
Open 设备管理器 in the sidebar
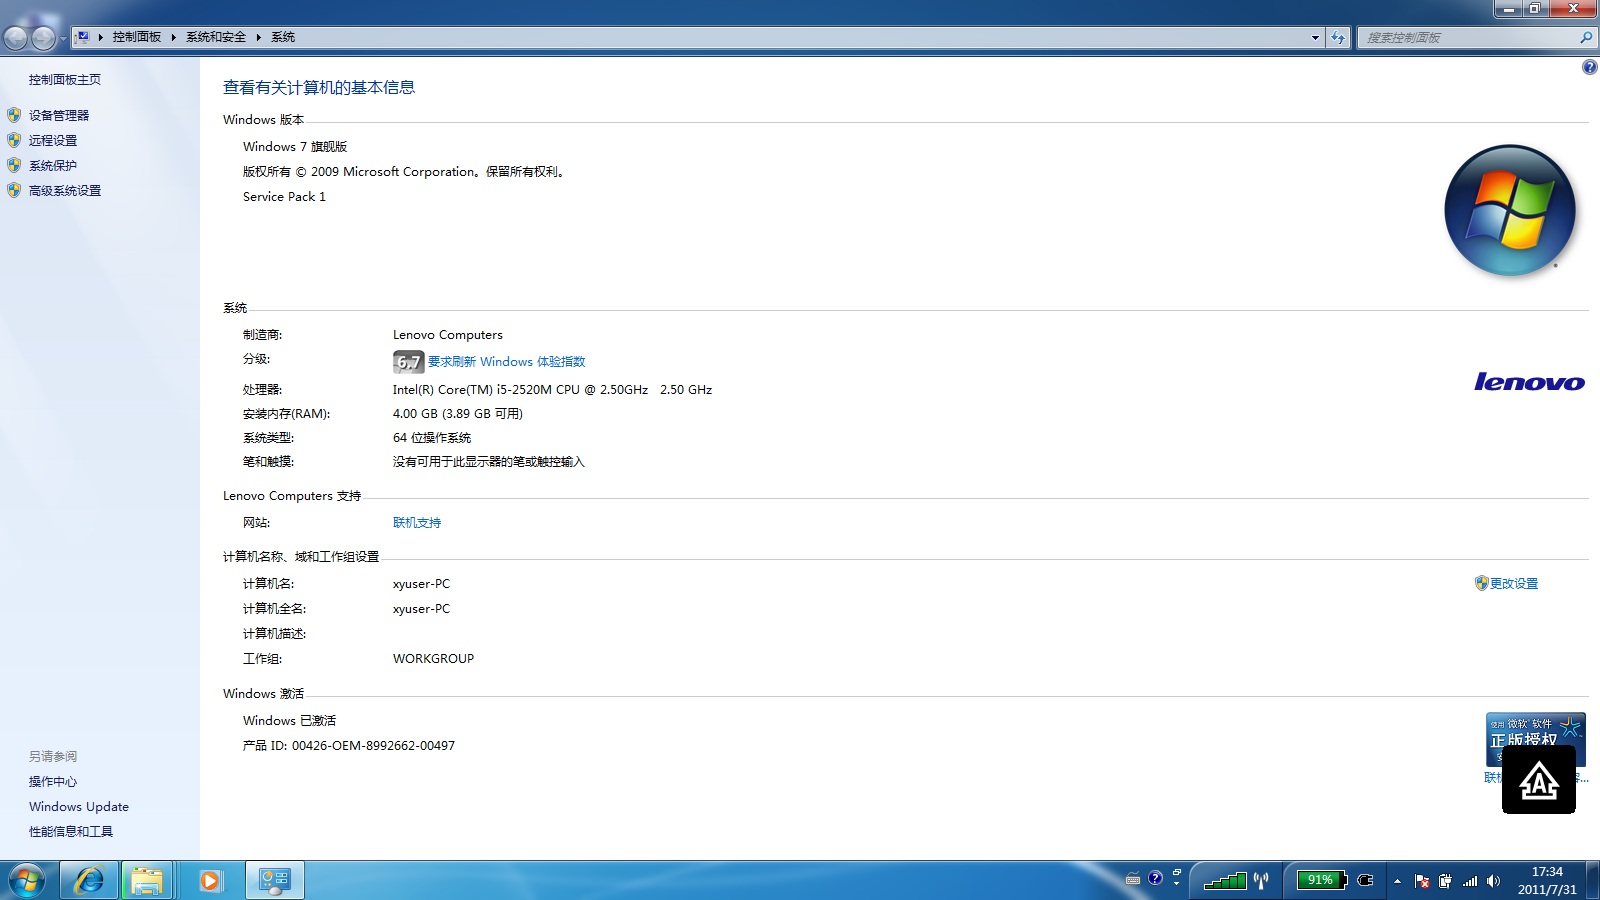tap(59, 116)
